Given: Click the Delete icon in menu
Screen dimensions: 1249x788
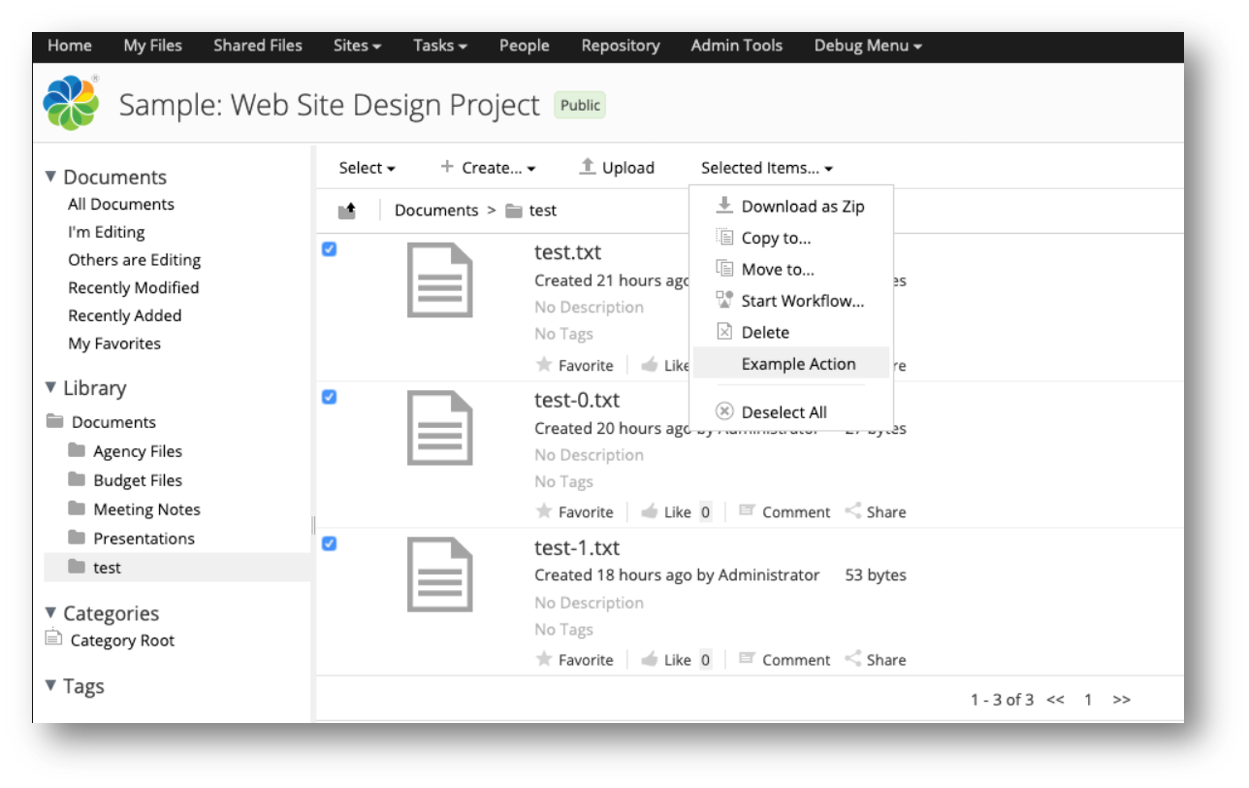Looking at the screenshot, I should pyautogui.click(x=724, y=331).
